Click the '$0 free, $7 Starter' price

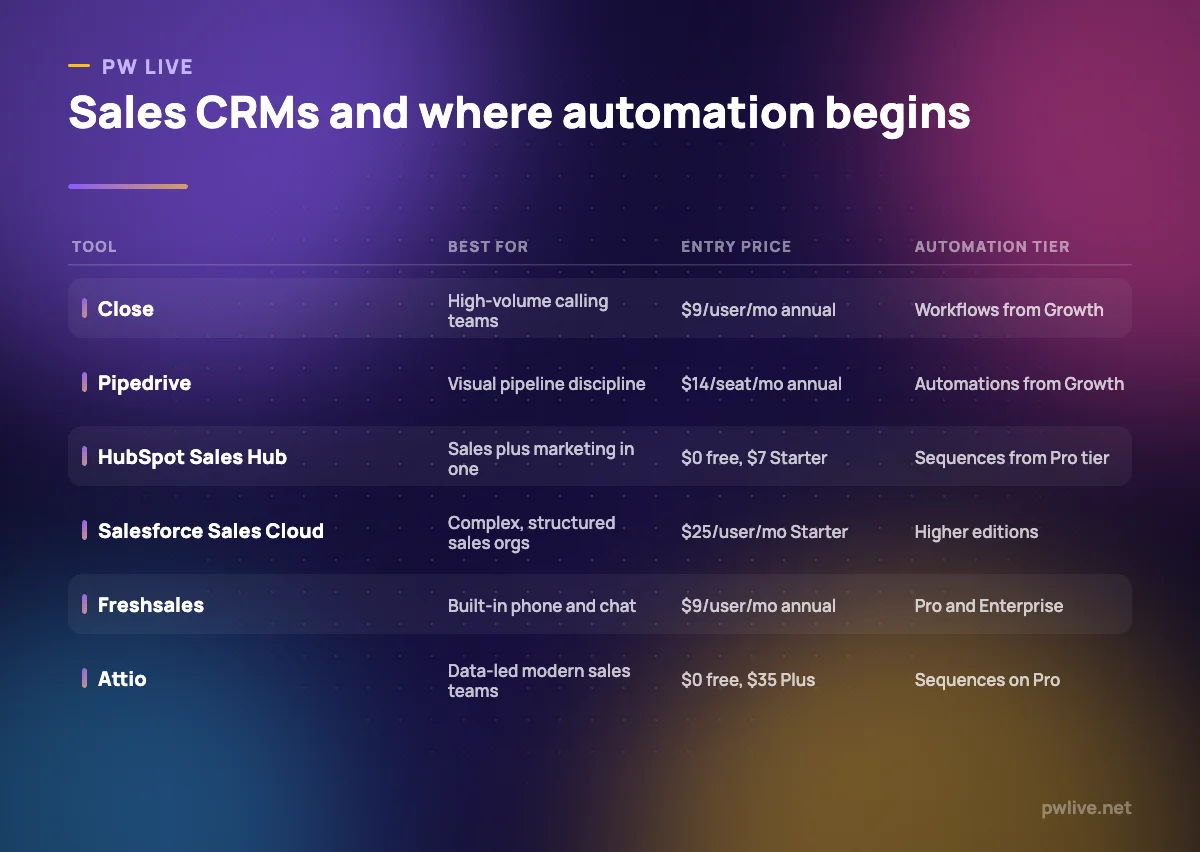(754, 458)
